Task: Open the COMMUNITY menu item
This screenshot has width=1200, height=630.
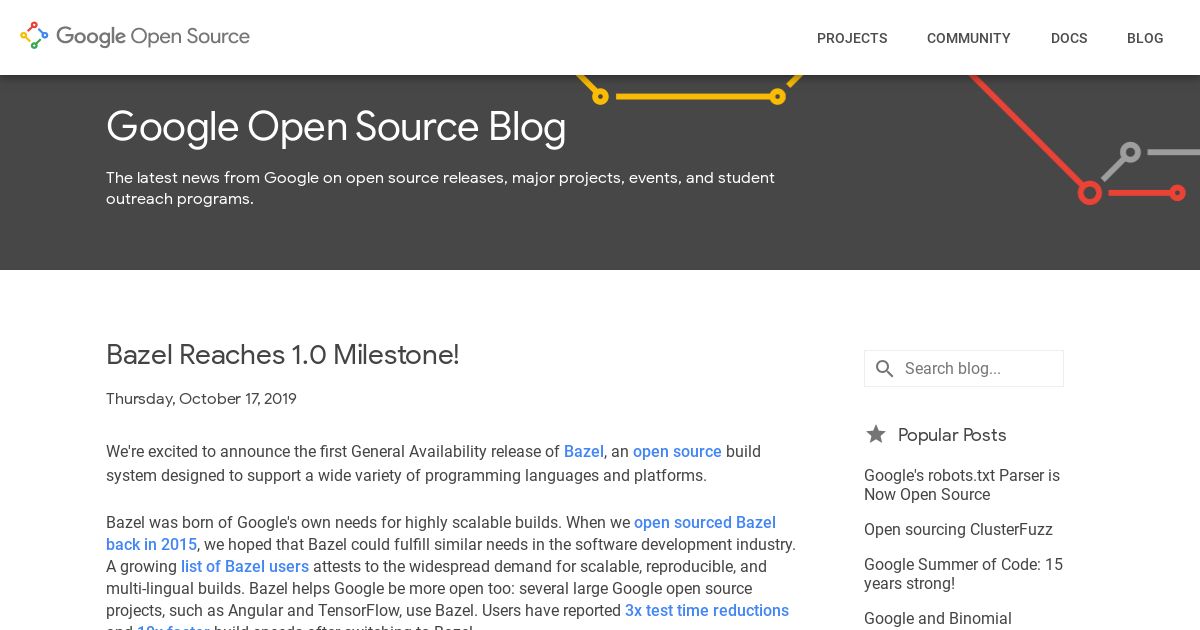Action: point(969,38)
